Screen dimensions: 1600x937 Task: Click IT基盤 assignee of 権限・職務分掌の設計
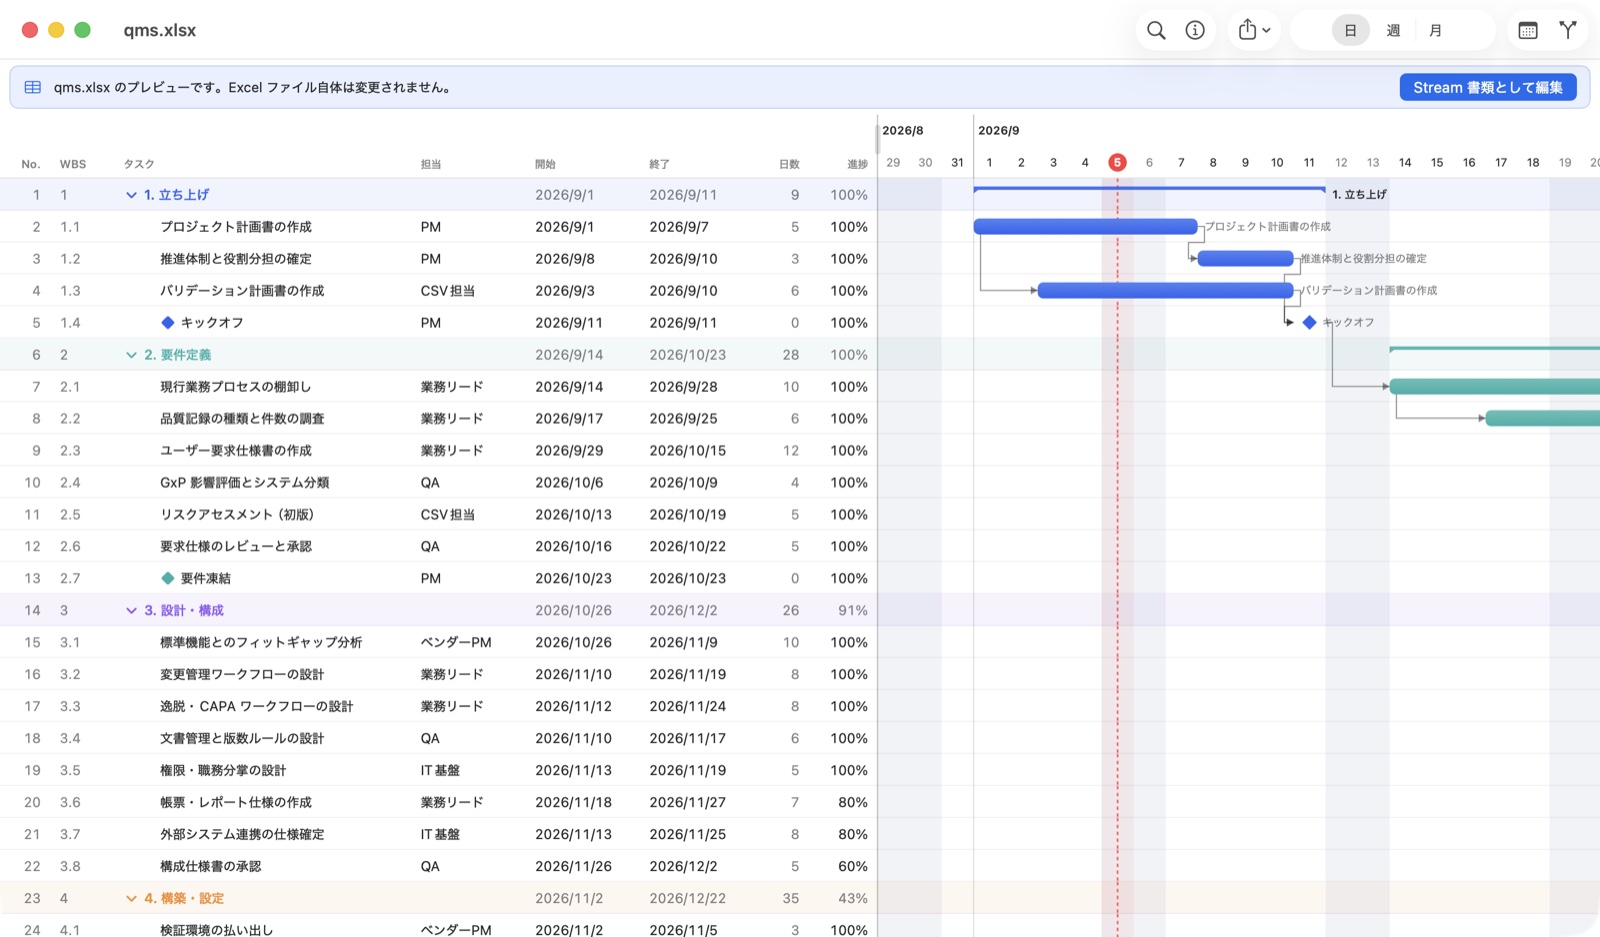[440, 771]
